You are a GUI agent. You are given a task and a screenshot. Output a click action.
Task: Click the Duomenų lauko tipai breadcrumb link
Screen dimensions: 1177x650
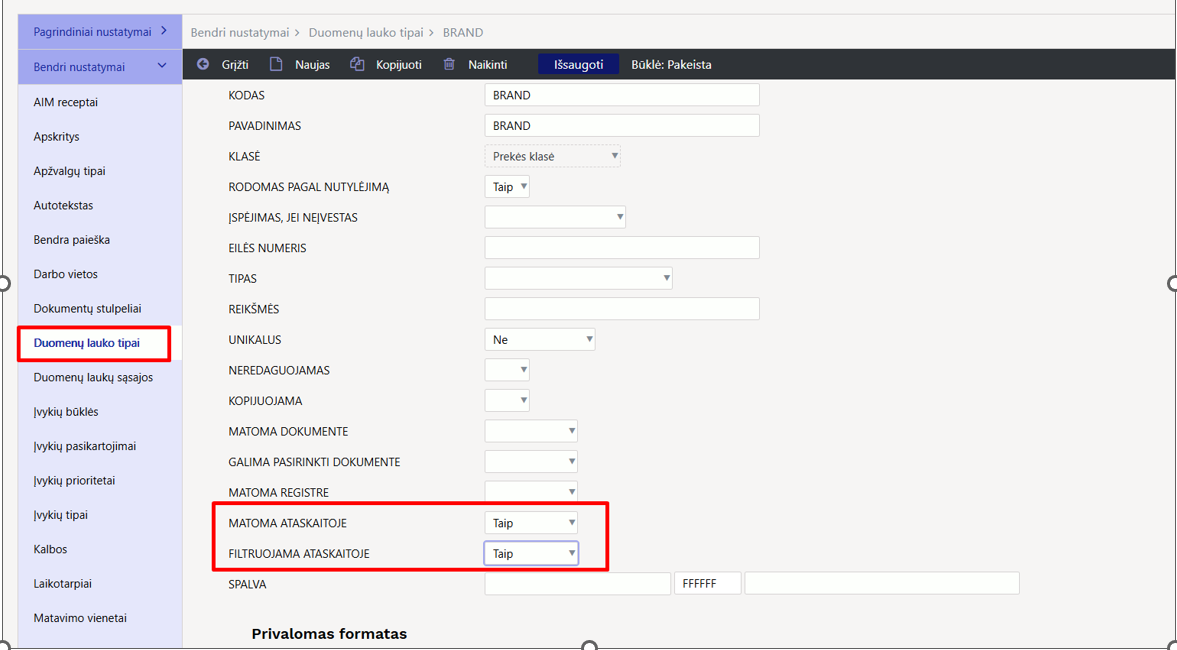coord(366,33)
